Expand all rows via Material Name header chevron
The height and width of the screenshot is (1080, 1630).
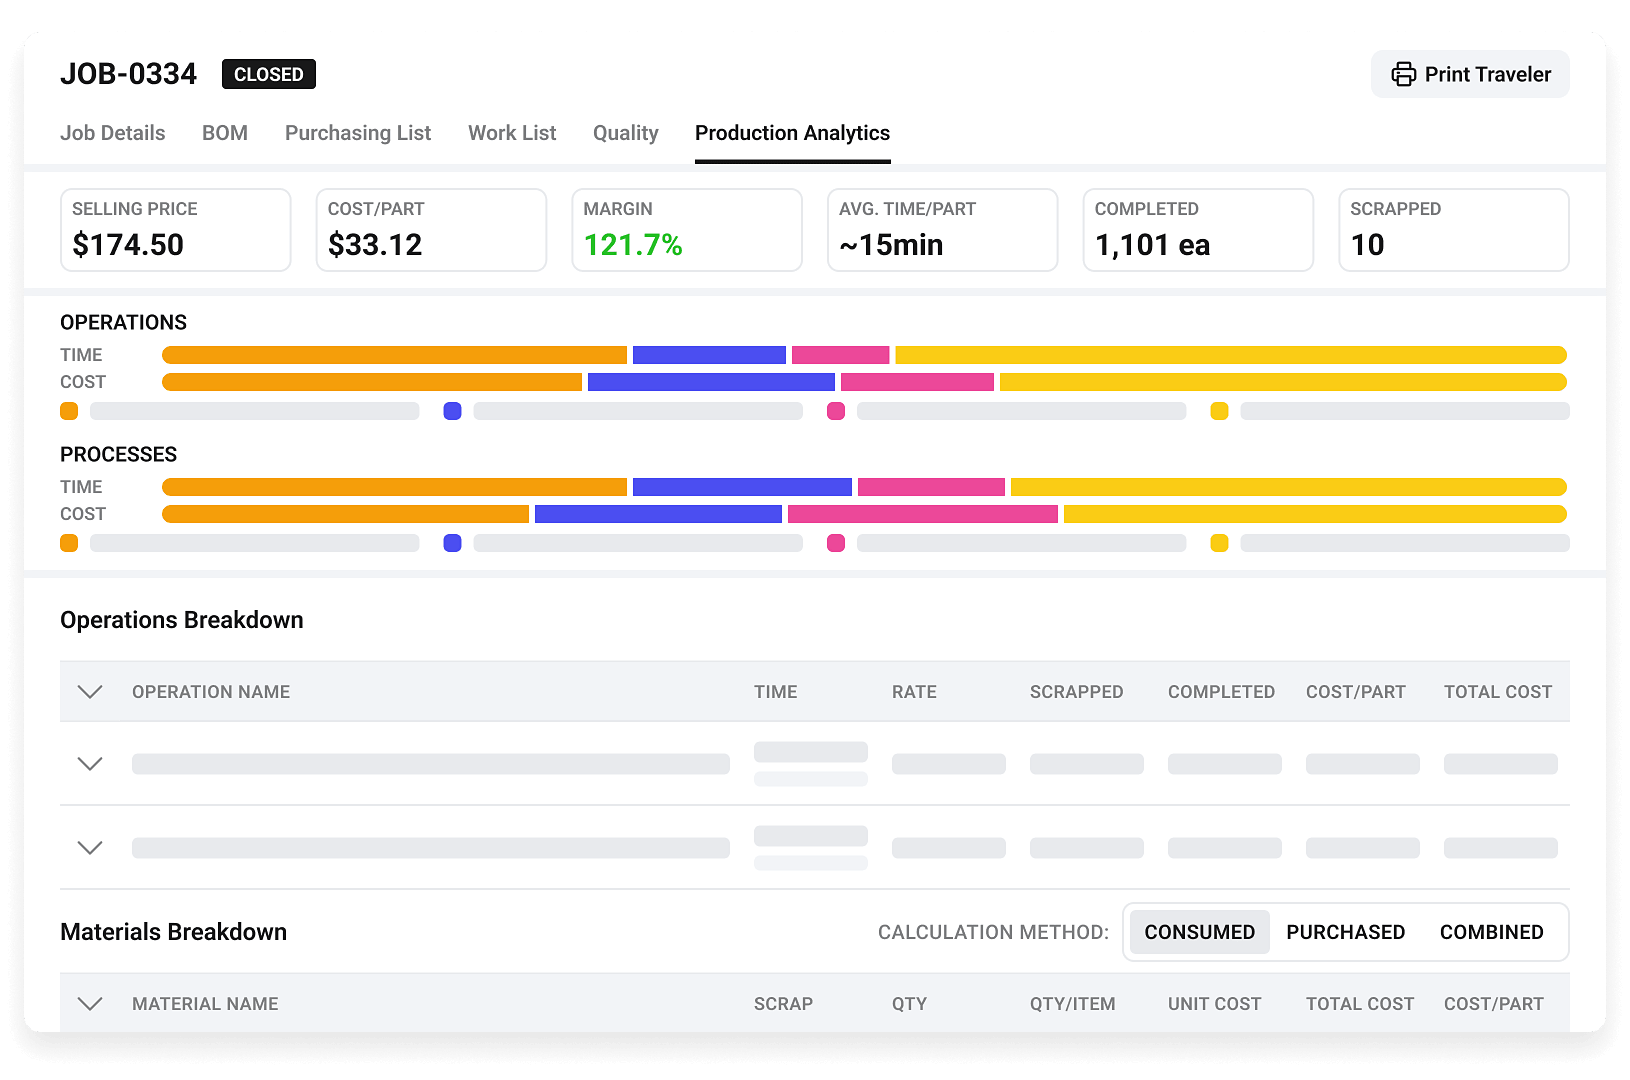[x=90, y=1004]
